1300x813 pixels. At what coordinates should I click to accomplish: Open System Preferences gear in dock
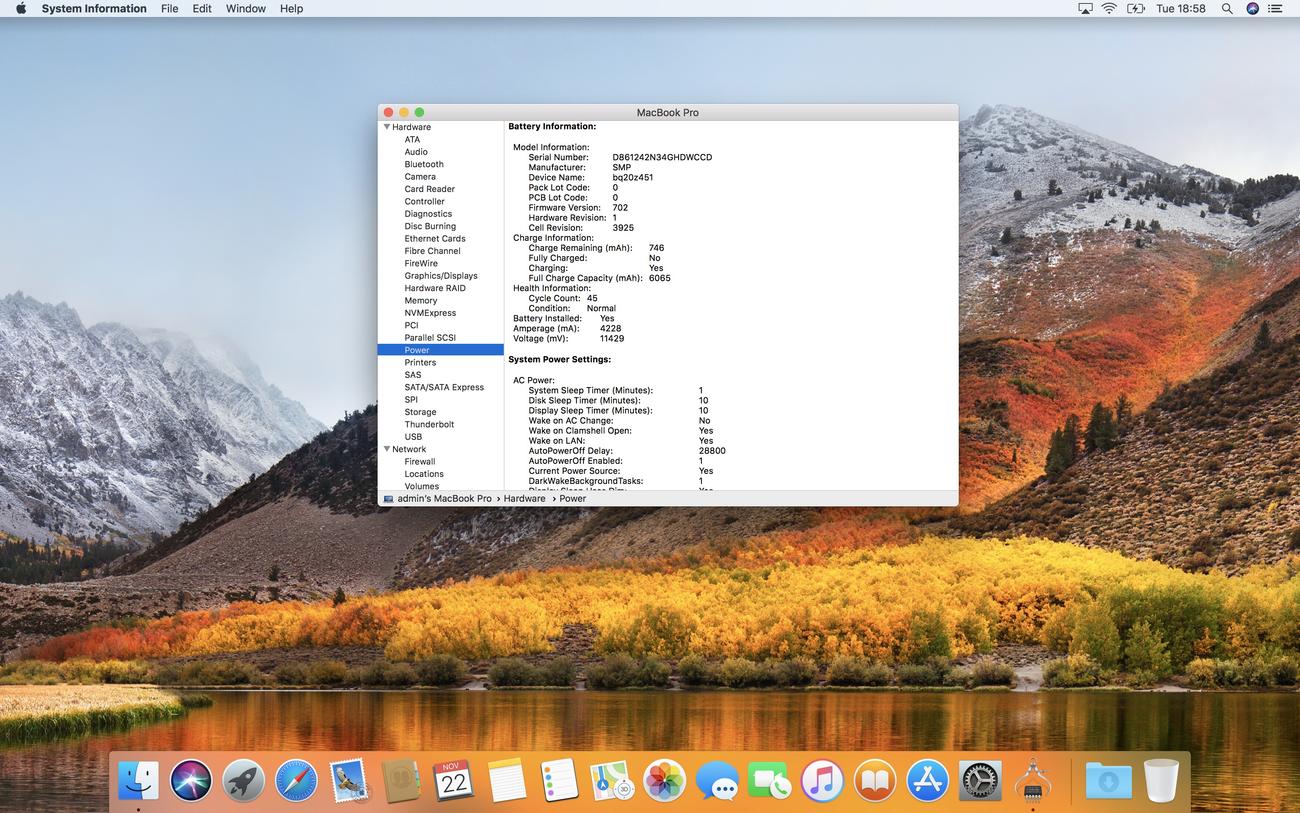point(980,780)
